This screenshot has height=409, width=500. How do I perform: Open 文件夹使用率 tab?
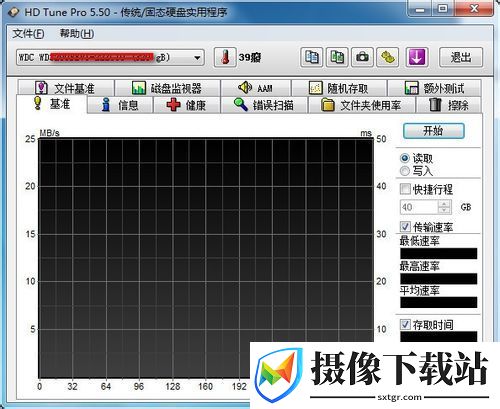(x=362, y=105)
